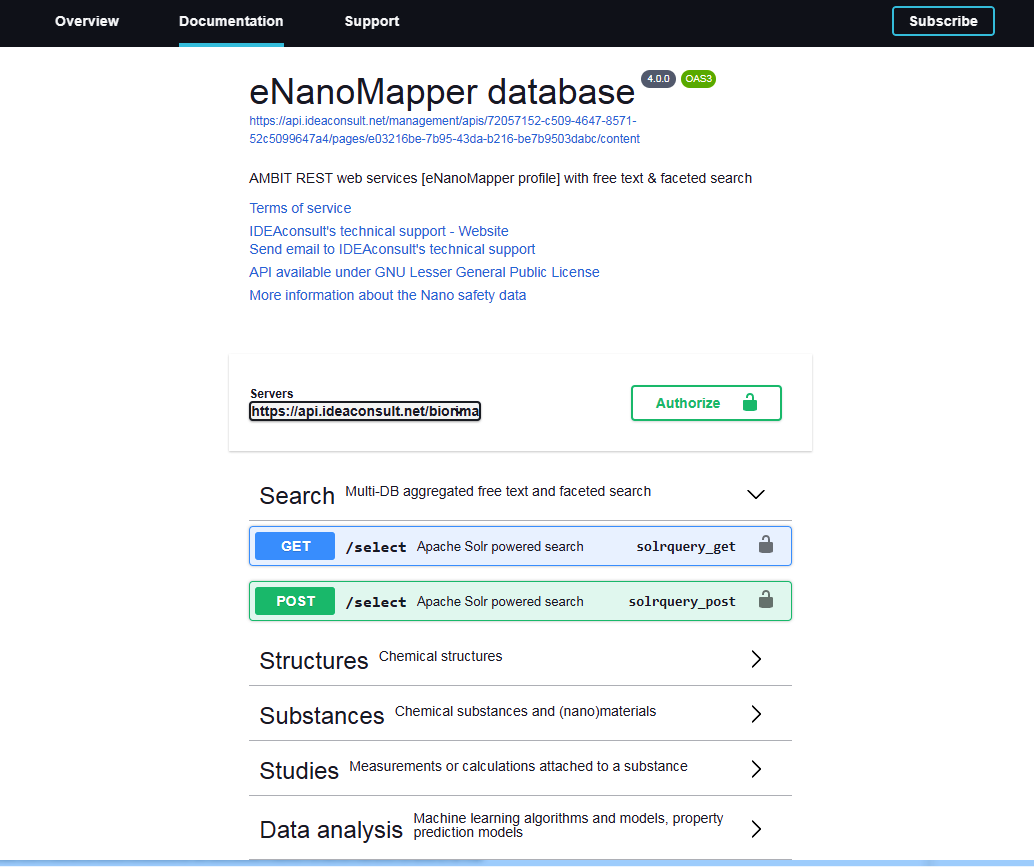Click the lock icon on GET /select

point(765,545)
